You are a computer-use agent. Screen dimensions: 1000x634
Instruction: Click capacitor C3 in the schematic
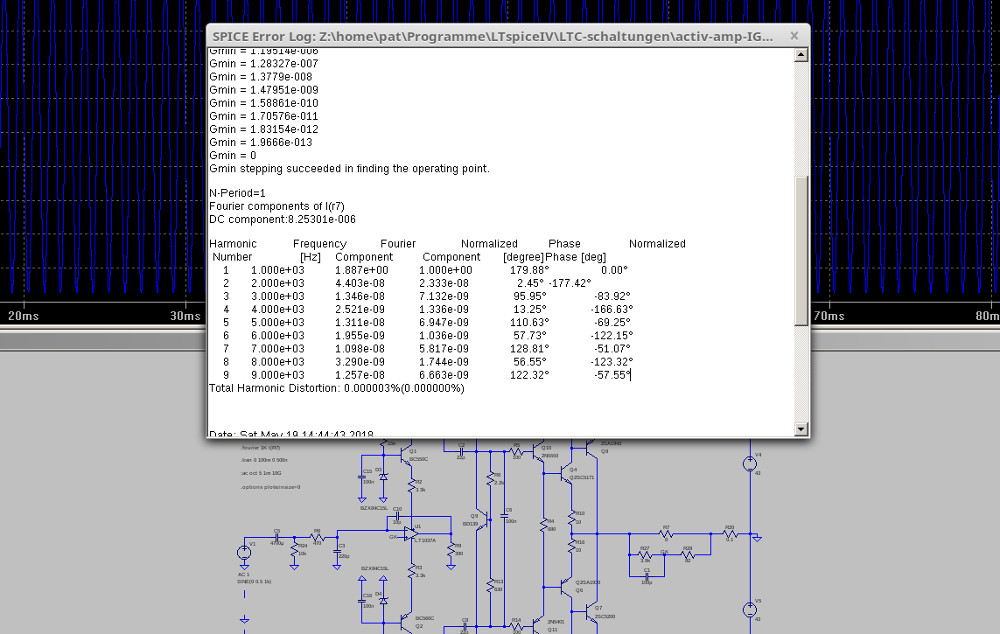337,552
